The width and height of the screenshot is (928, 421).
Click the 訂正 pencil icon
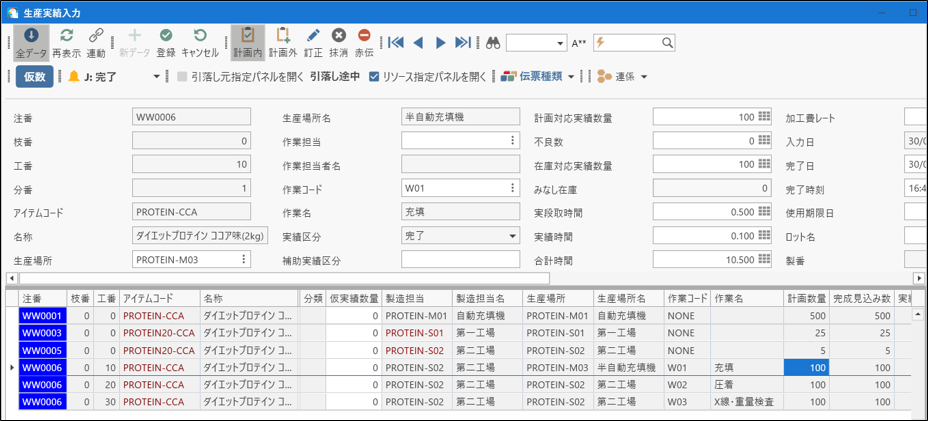pos(313,37)
